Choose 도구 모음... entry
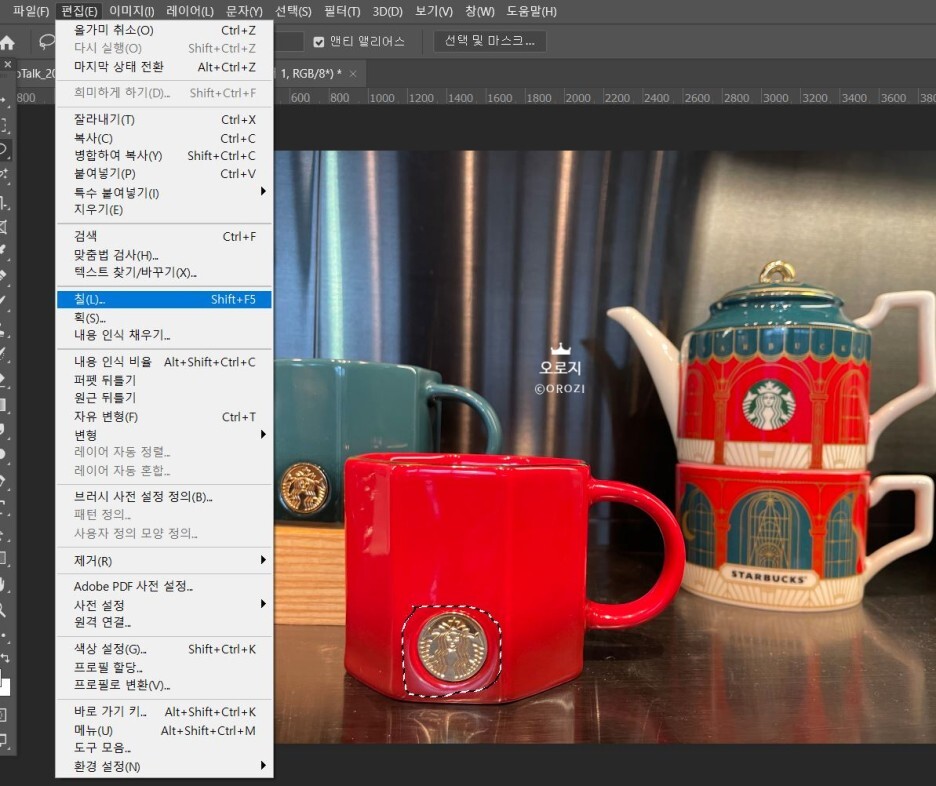The image size is (936, 786). click(x=164, y=747)
